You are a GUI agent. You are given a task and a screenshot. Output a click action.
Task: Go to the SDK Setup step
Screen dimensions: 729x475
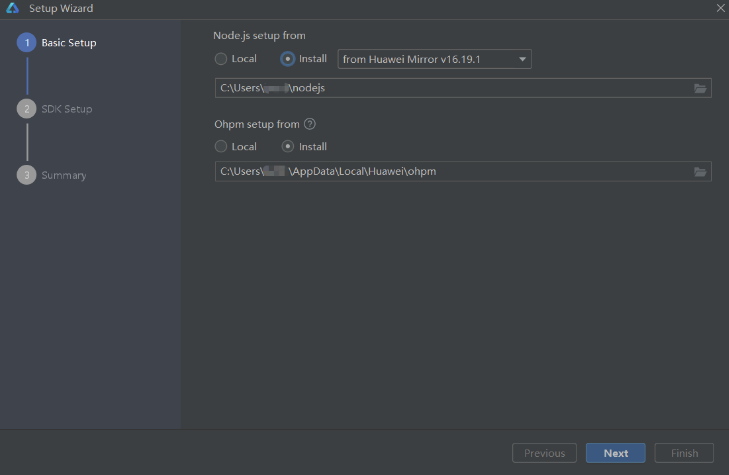pos(66,109)
